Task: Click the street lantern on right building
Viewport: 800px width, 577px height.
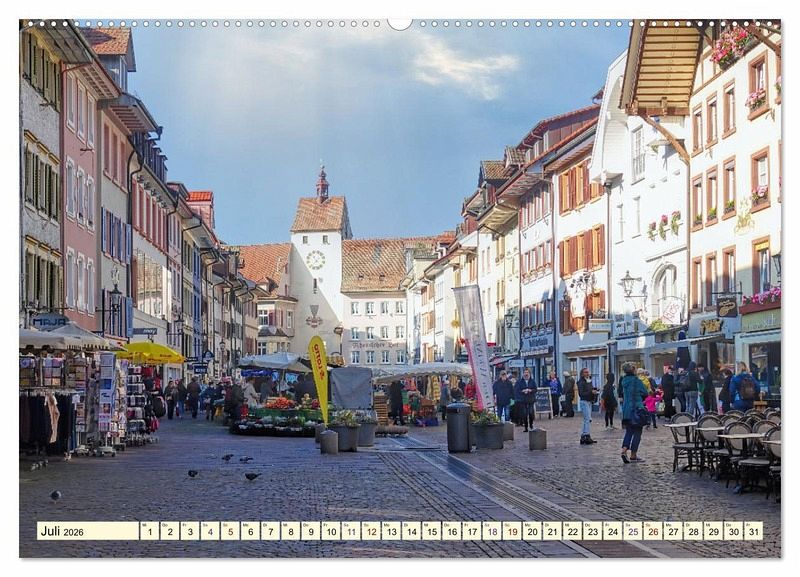Action: click(628, 285)
